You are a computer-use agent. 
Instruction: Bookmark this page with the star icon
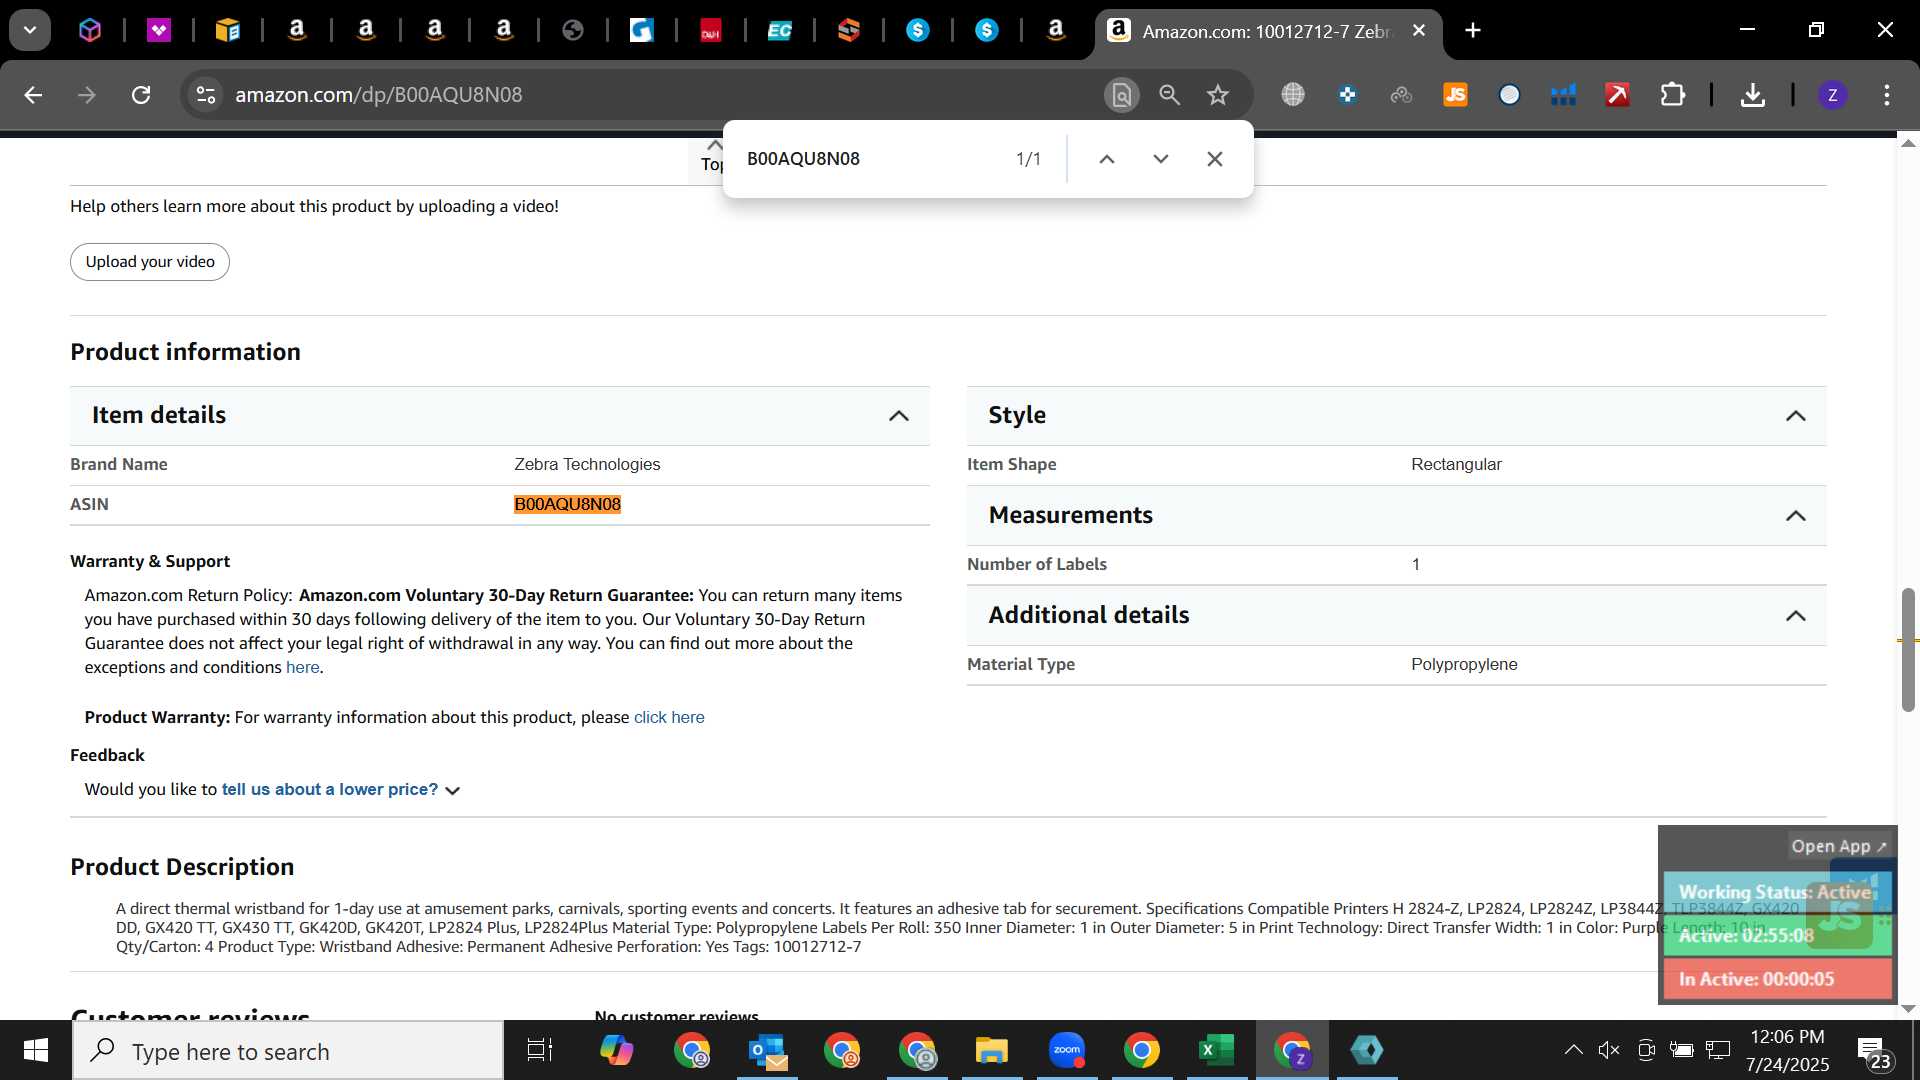click(x=1217, y=95)
